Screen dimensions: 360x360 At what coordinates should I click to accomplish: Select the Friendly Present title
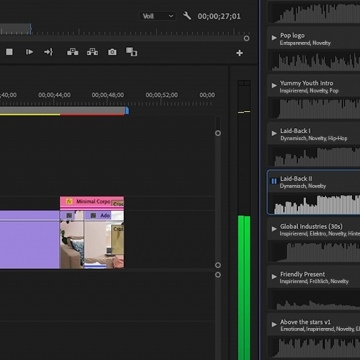coord(302,274)
